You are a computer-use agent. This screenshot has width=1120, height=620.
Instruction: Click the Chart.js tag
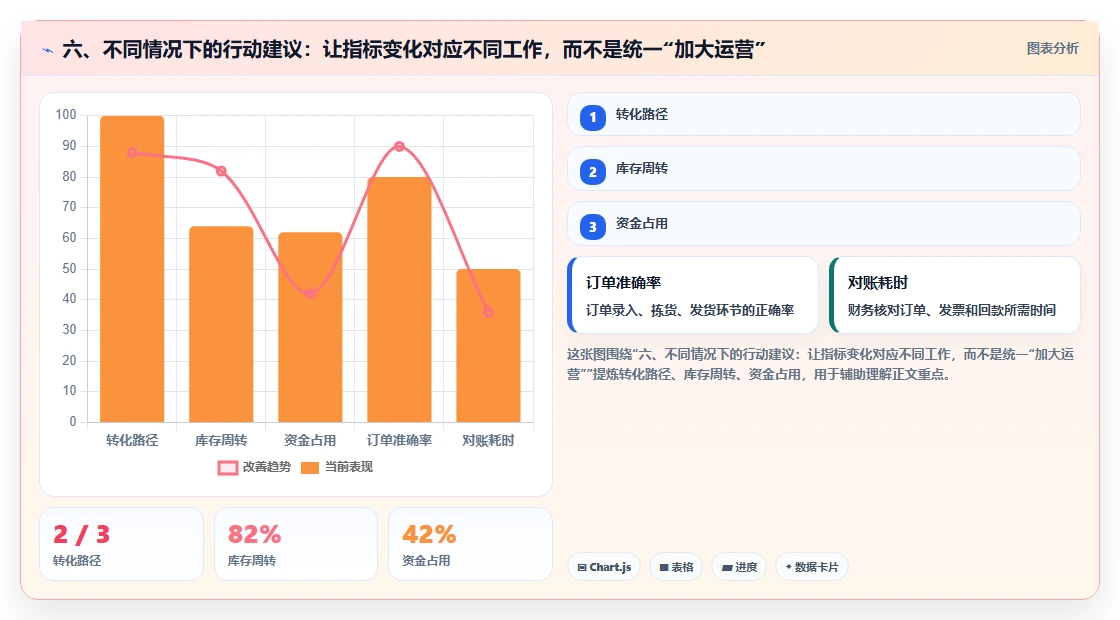pyautogui.click(x=604, y=567)
